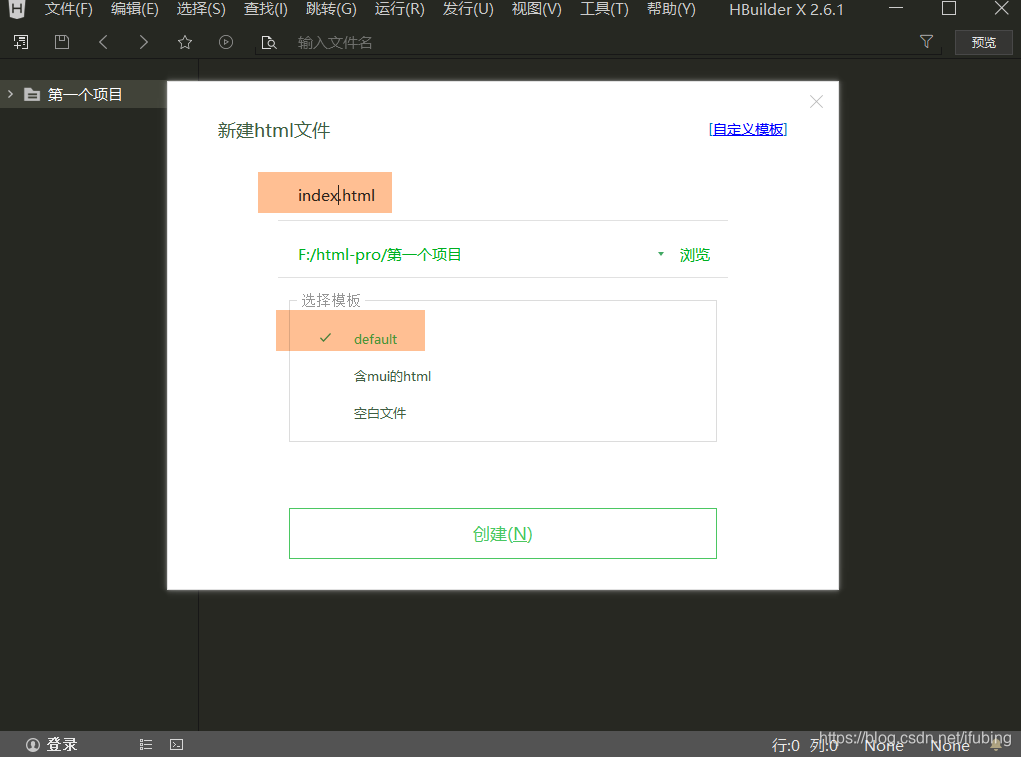
Task: Create a new file via the toolbar icon
Action: pos(20,42)
